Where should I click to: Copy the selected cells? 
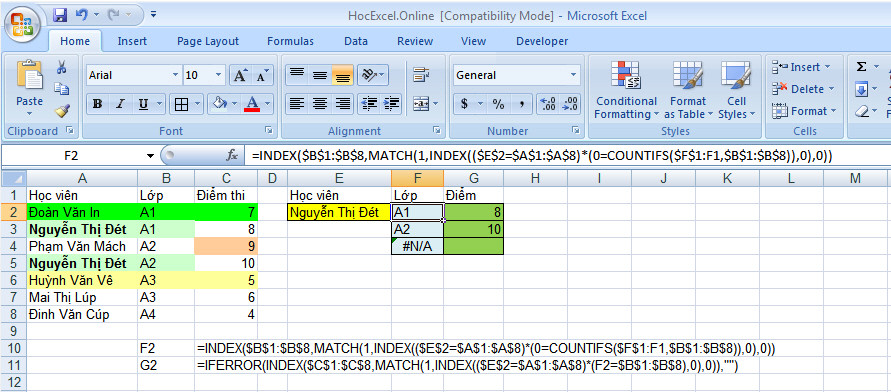(x=61, y=89)
